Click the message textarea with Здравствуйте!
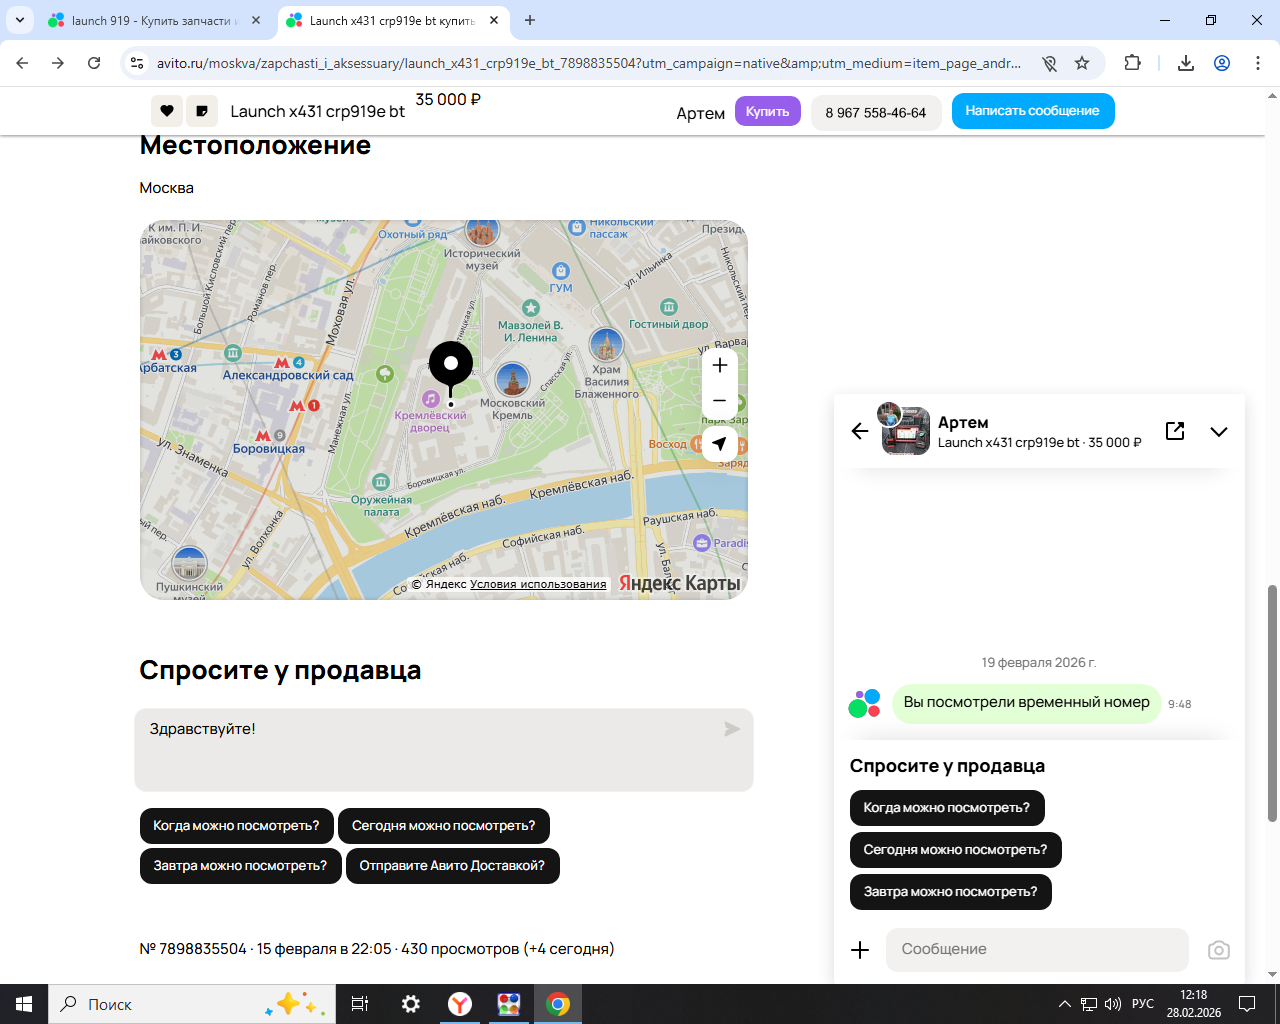 pos(444,750)
